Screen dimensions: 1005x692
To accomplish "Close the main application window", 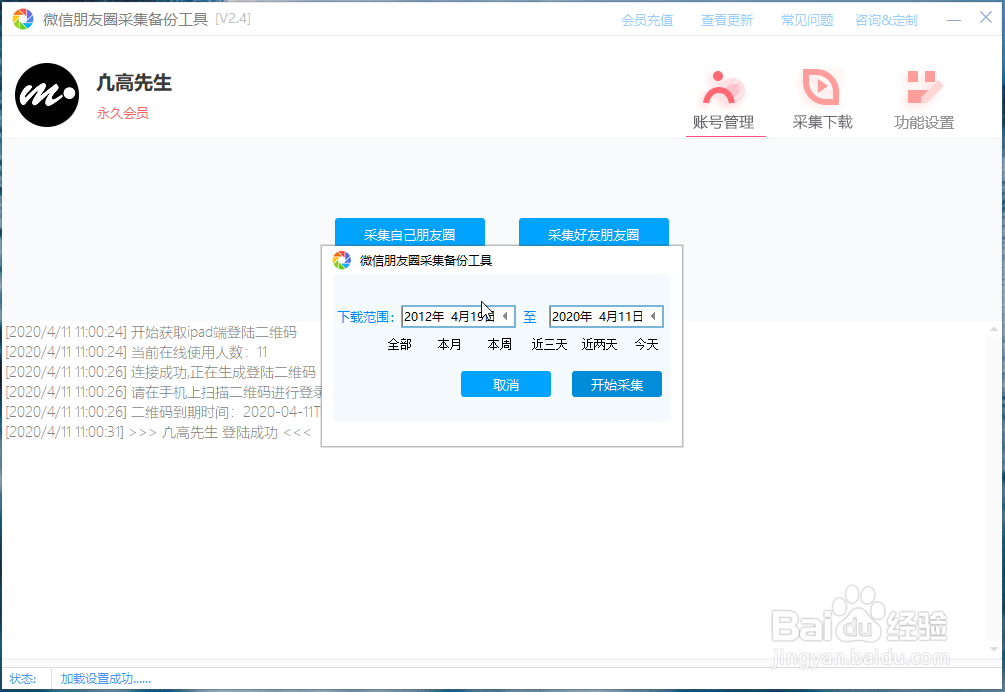I will tap(986, 17).
